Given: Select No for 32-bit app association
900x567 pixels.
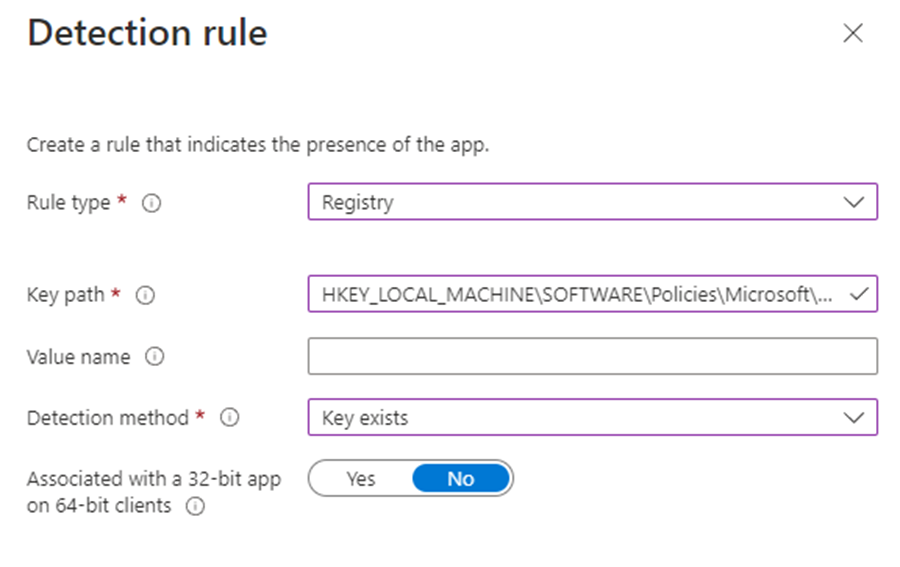Looking at the screenshot, I should tap(460, 479).
